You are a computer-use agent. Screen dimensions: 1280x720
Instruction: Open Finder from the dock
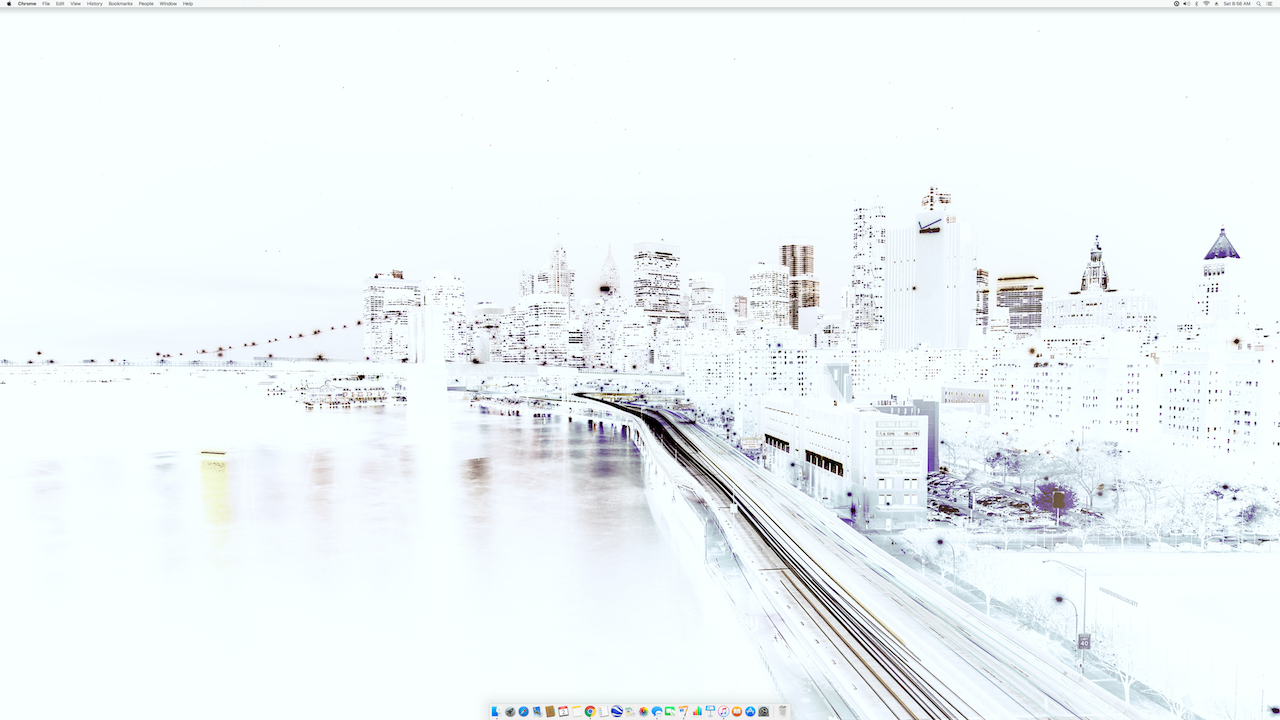[x=496, y=711]
